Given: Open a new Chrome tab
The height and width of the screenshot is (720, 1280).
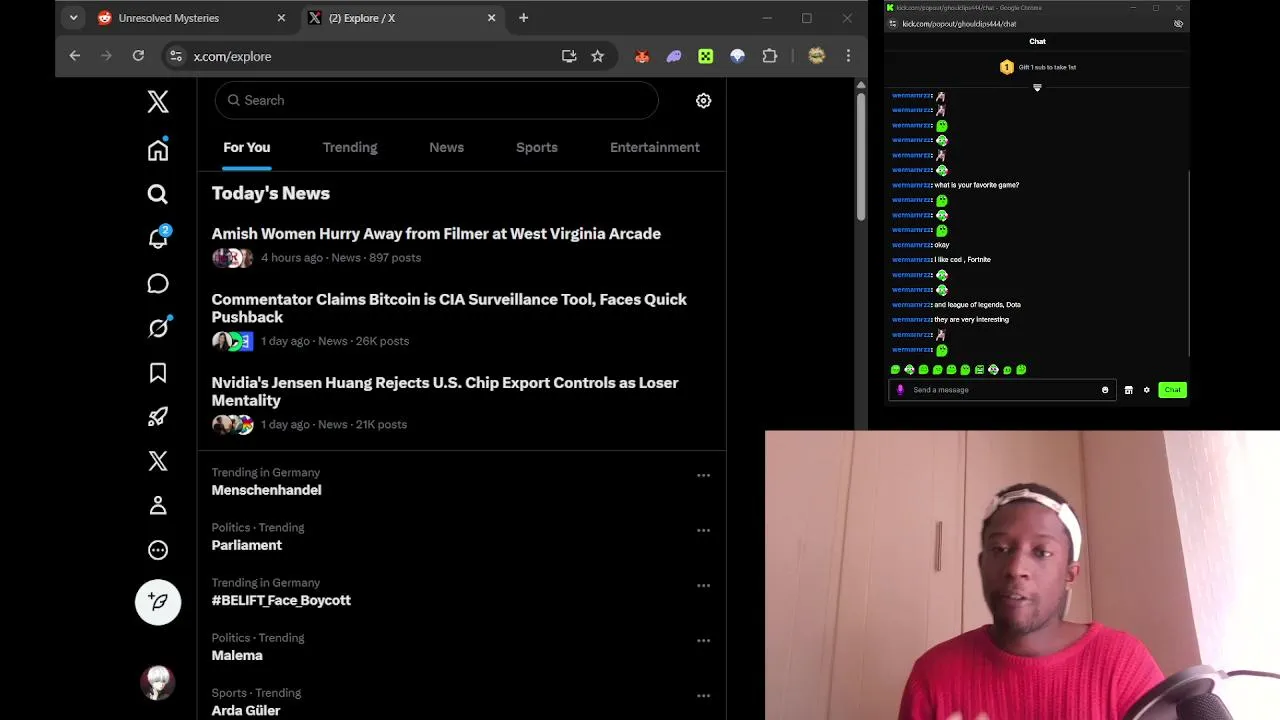Looking at the screenshot, I should pos(523,18).
